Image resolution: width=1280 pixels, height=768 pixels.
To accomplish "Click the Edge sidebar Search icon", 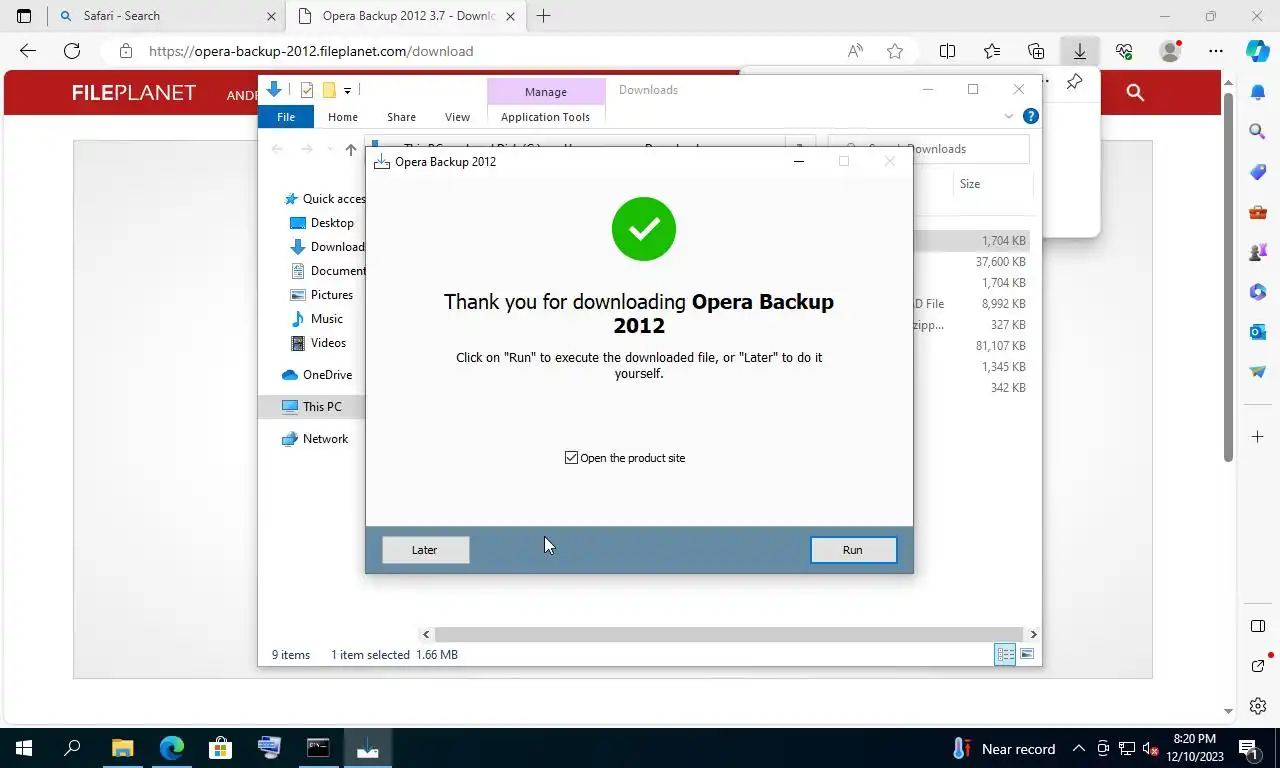I will click(1258, 131).
